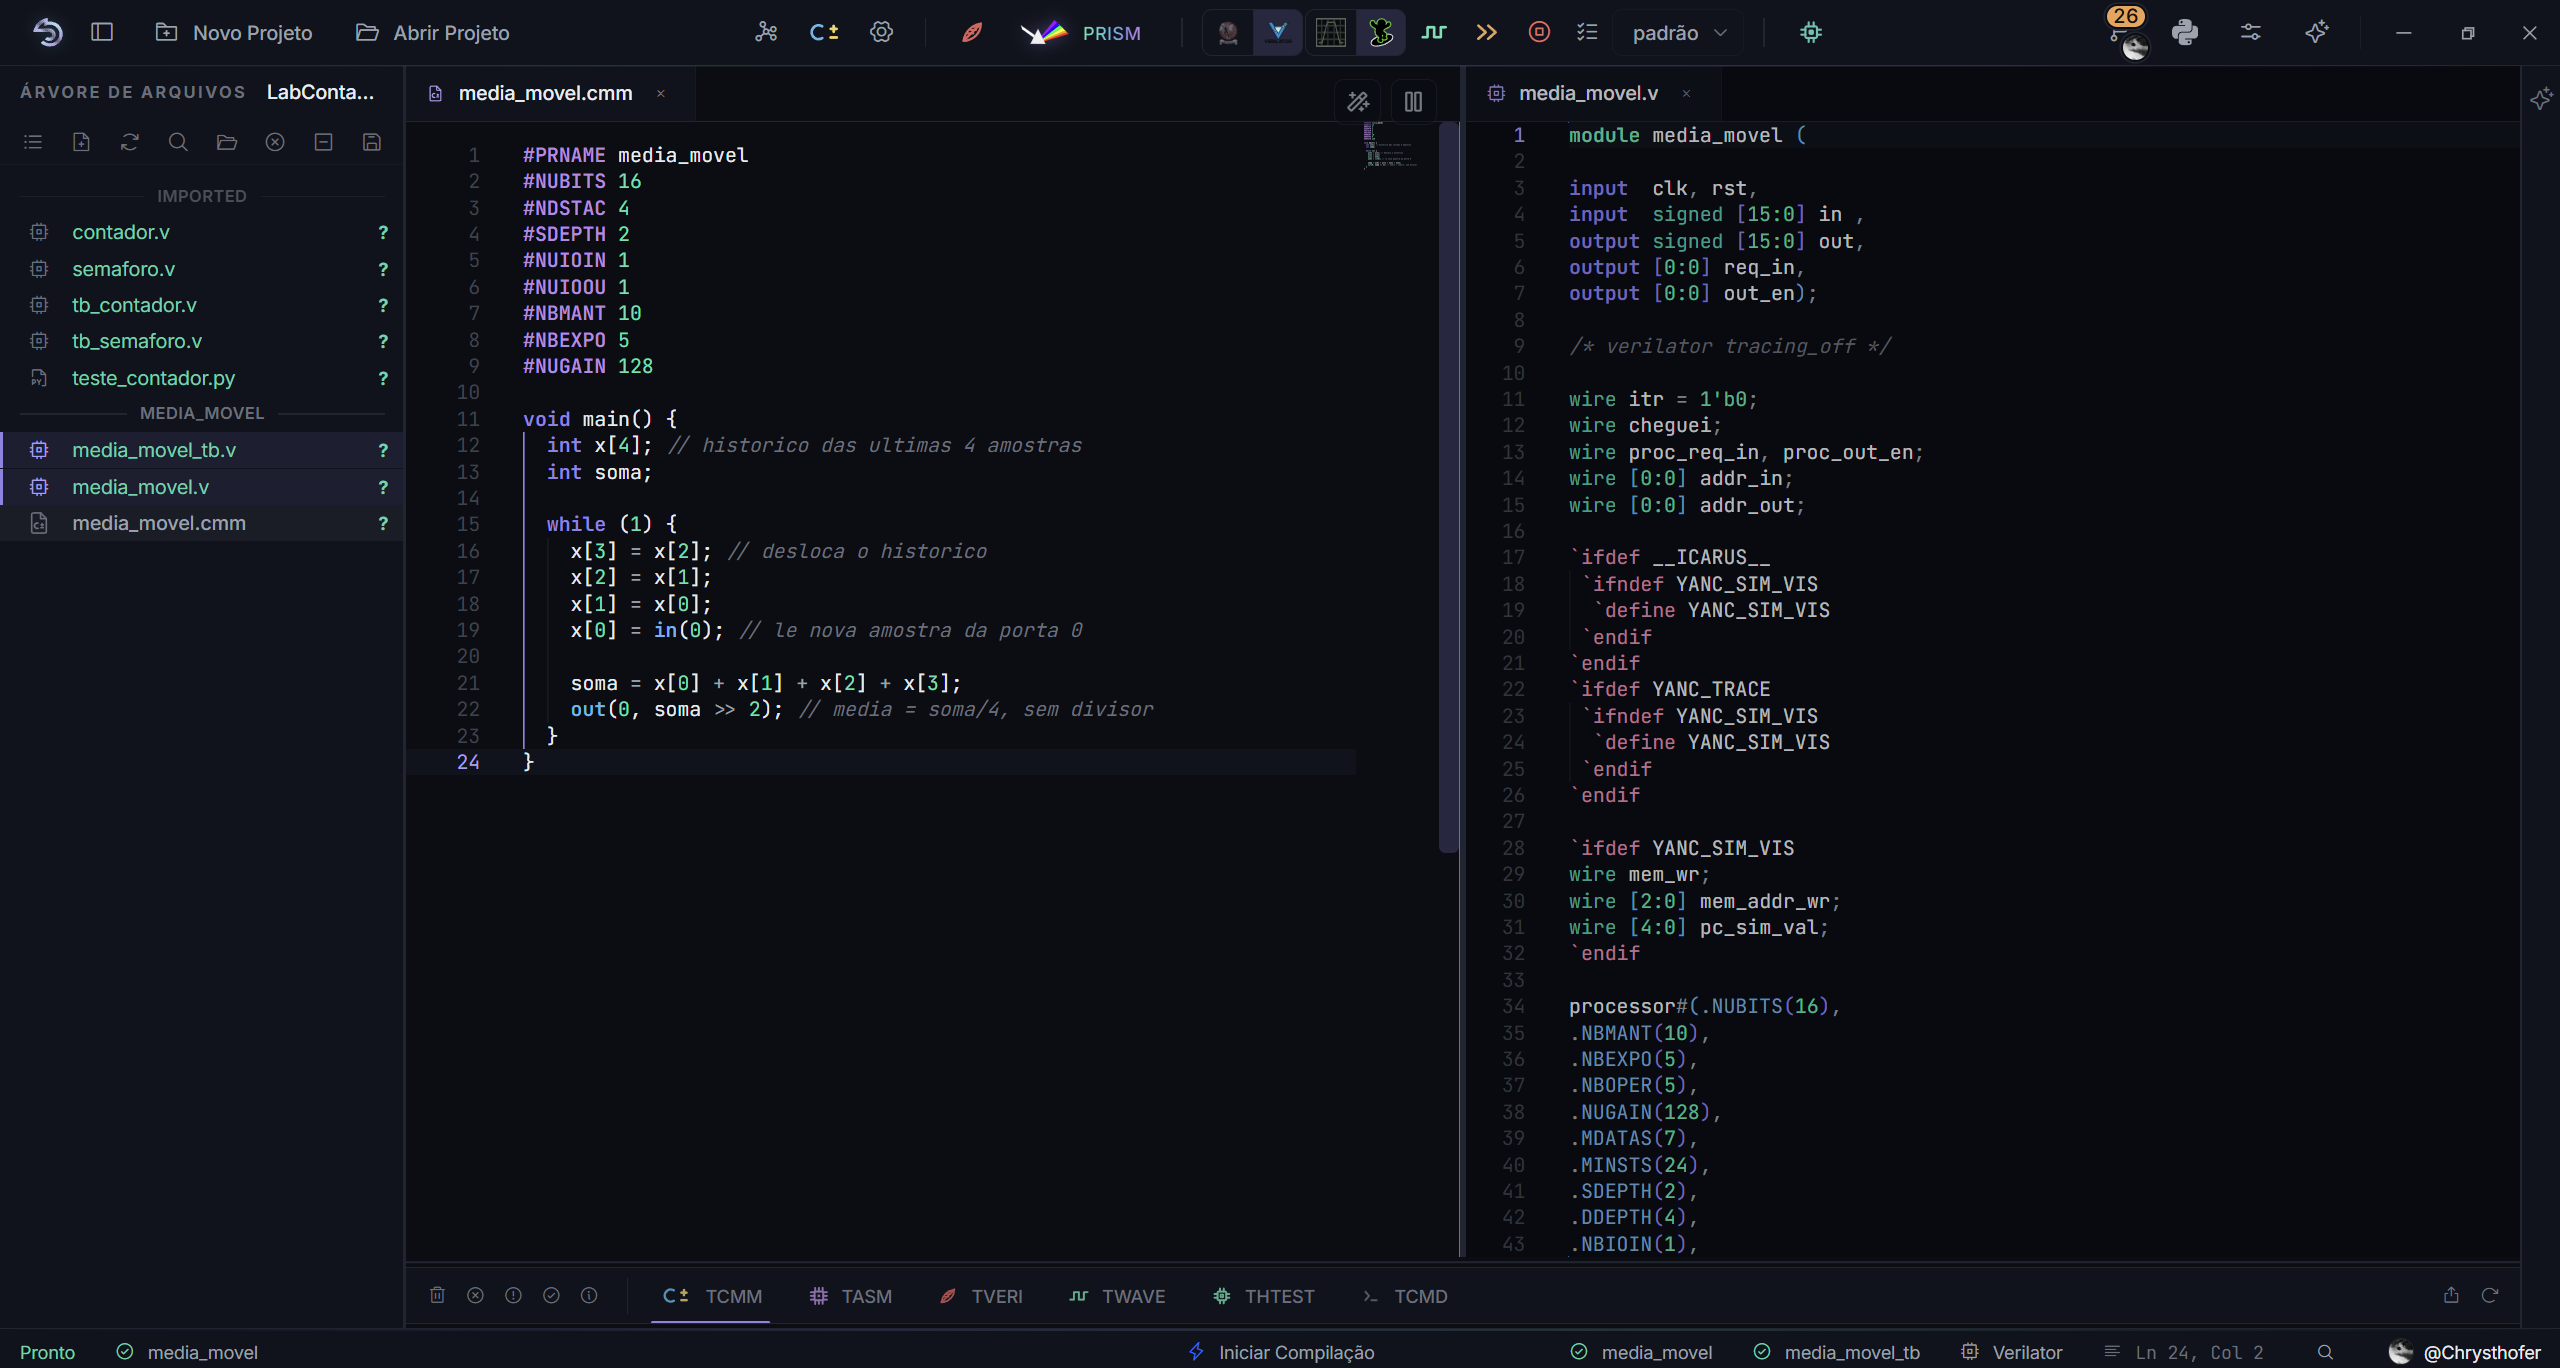The image size is (2560, 1368).
Task: Switch to the TASM tab
Action: point(851,1296)
